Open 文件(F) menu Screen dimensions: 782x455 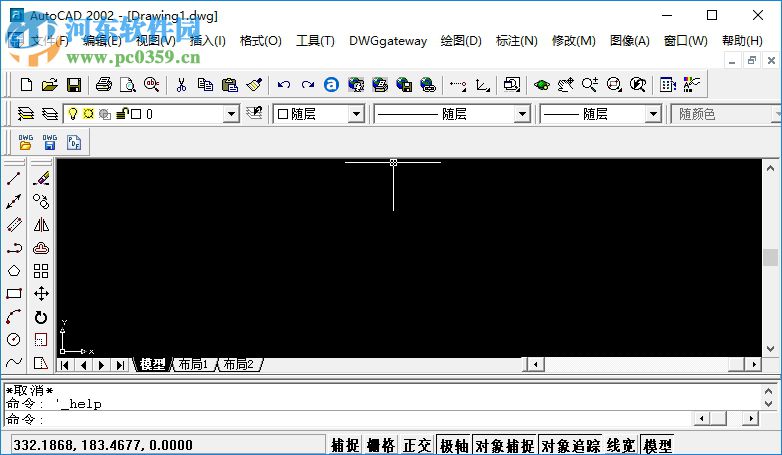coord(50,41)
